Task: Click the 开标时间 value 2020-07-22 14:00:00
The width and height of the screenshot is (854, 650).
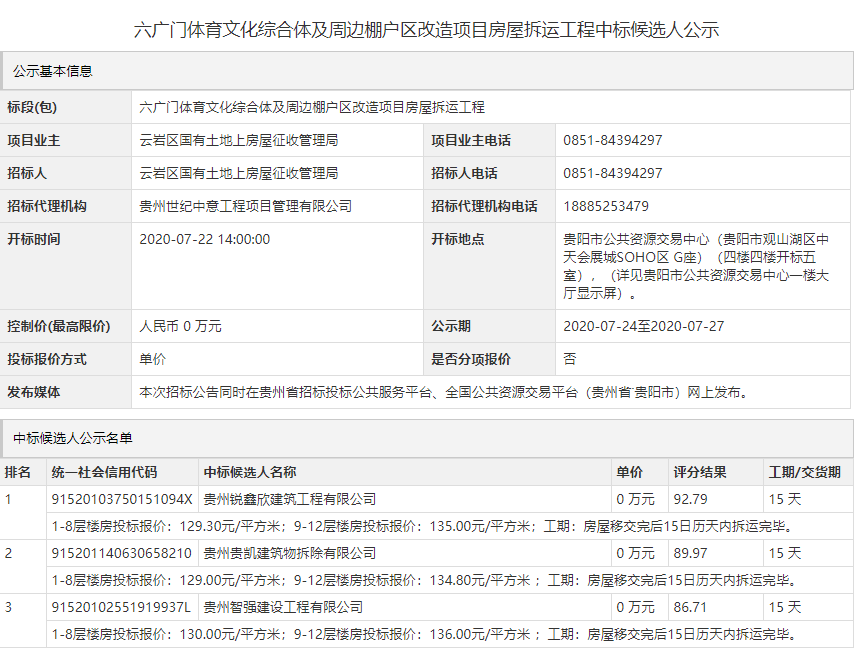Action: [204, 239]
